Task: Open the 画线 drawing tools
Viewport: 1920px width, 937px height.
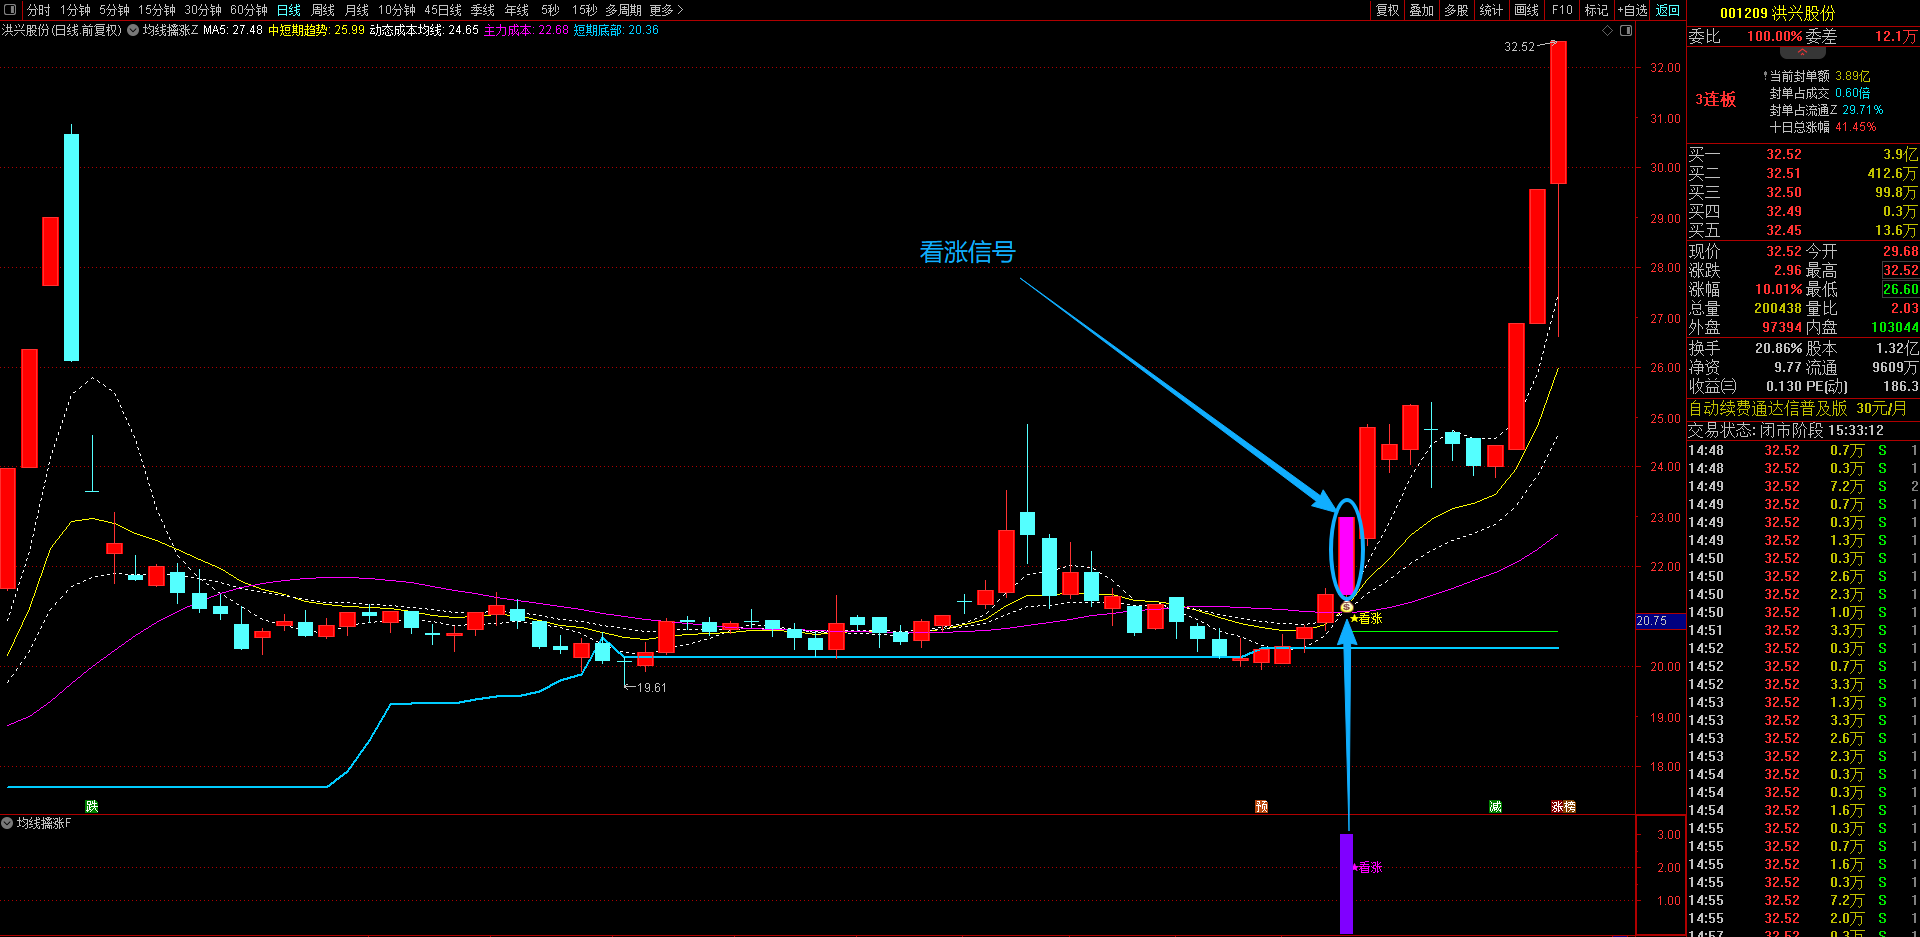Action: 1527,10
